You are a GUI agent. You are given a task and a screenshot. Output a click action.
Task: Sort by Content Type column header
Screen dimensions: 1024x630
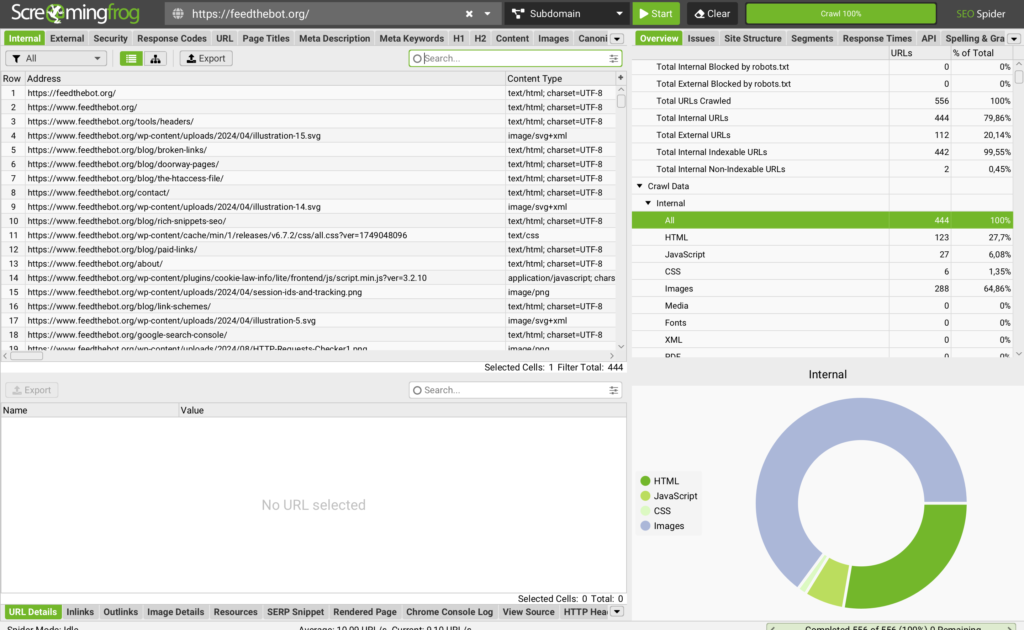pos(560,78)
